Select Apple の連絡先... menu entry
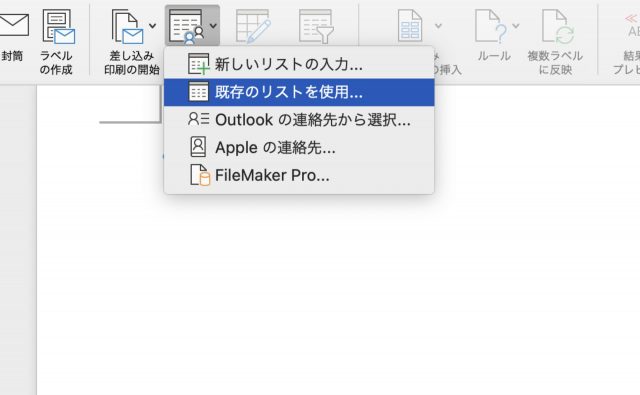Viewport: 640px width, 395px height. 299,147
